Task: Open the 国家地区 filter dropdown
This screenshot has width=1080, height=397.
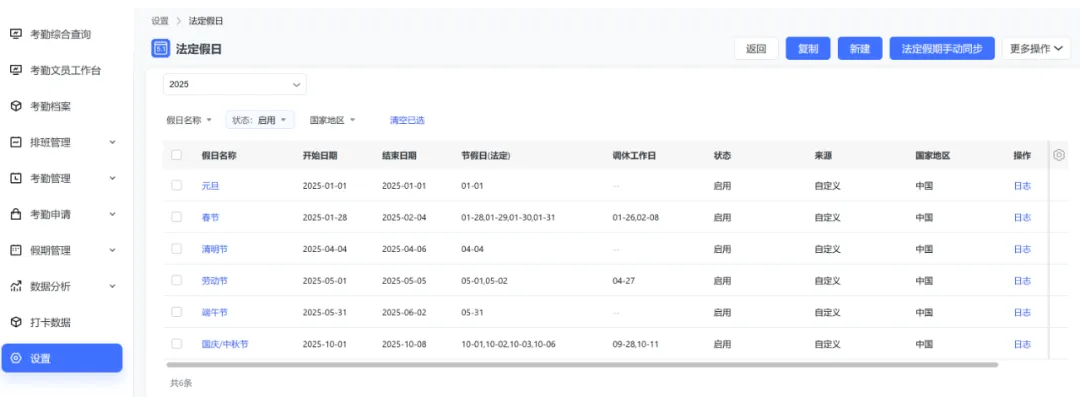Action: 333,120
